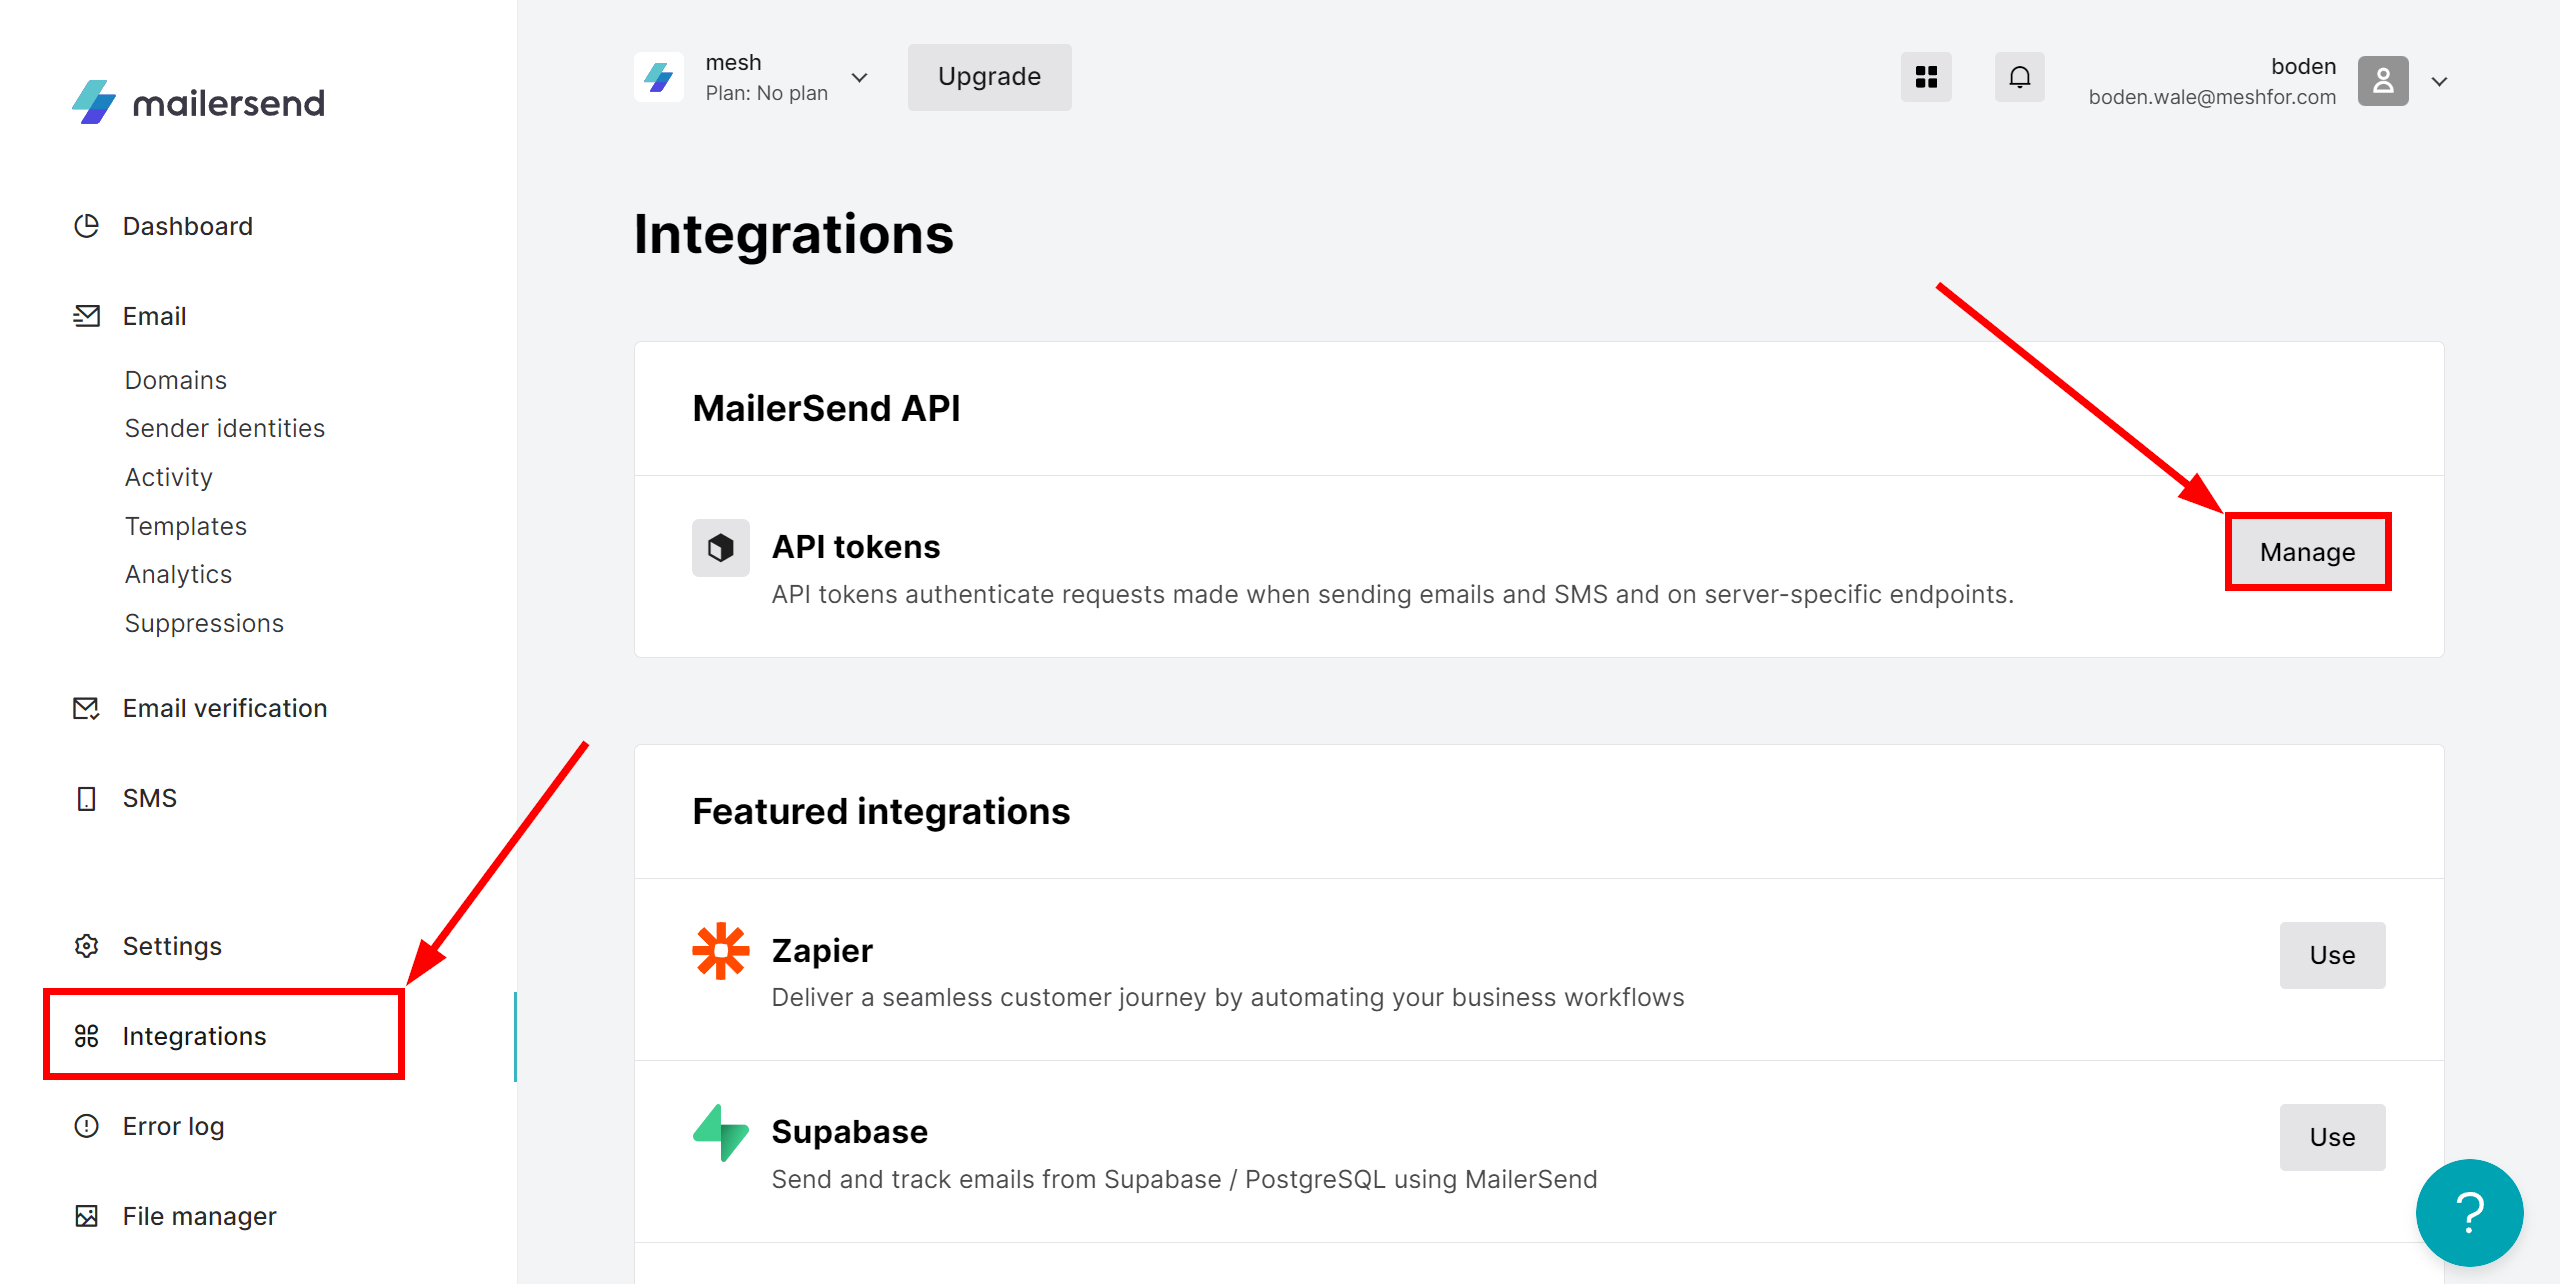Click the 'Plan: No plan' text

[x=767, y=93]
